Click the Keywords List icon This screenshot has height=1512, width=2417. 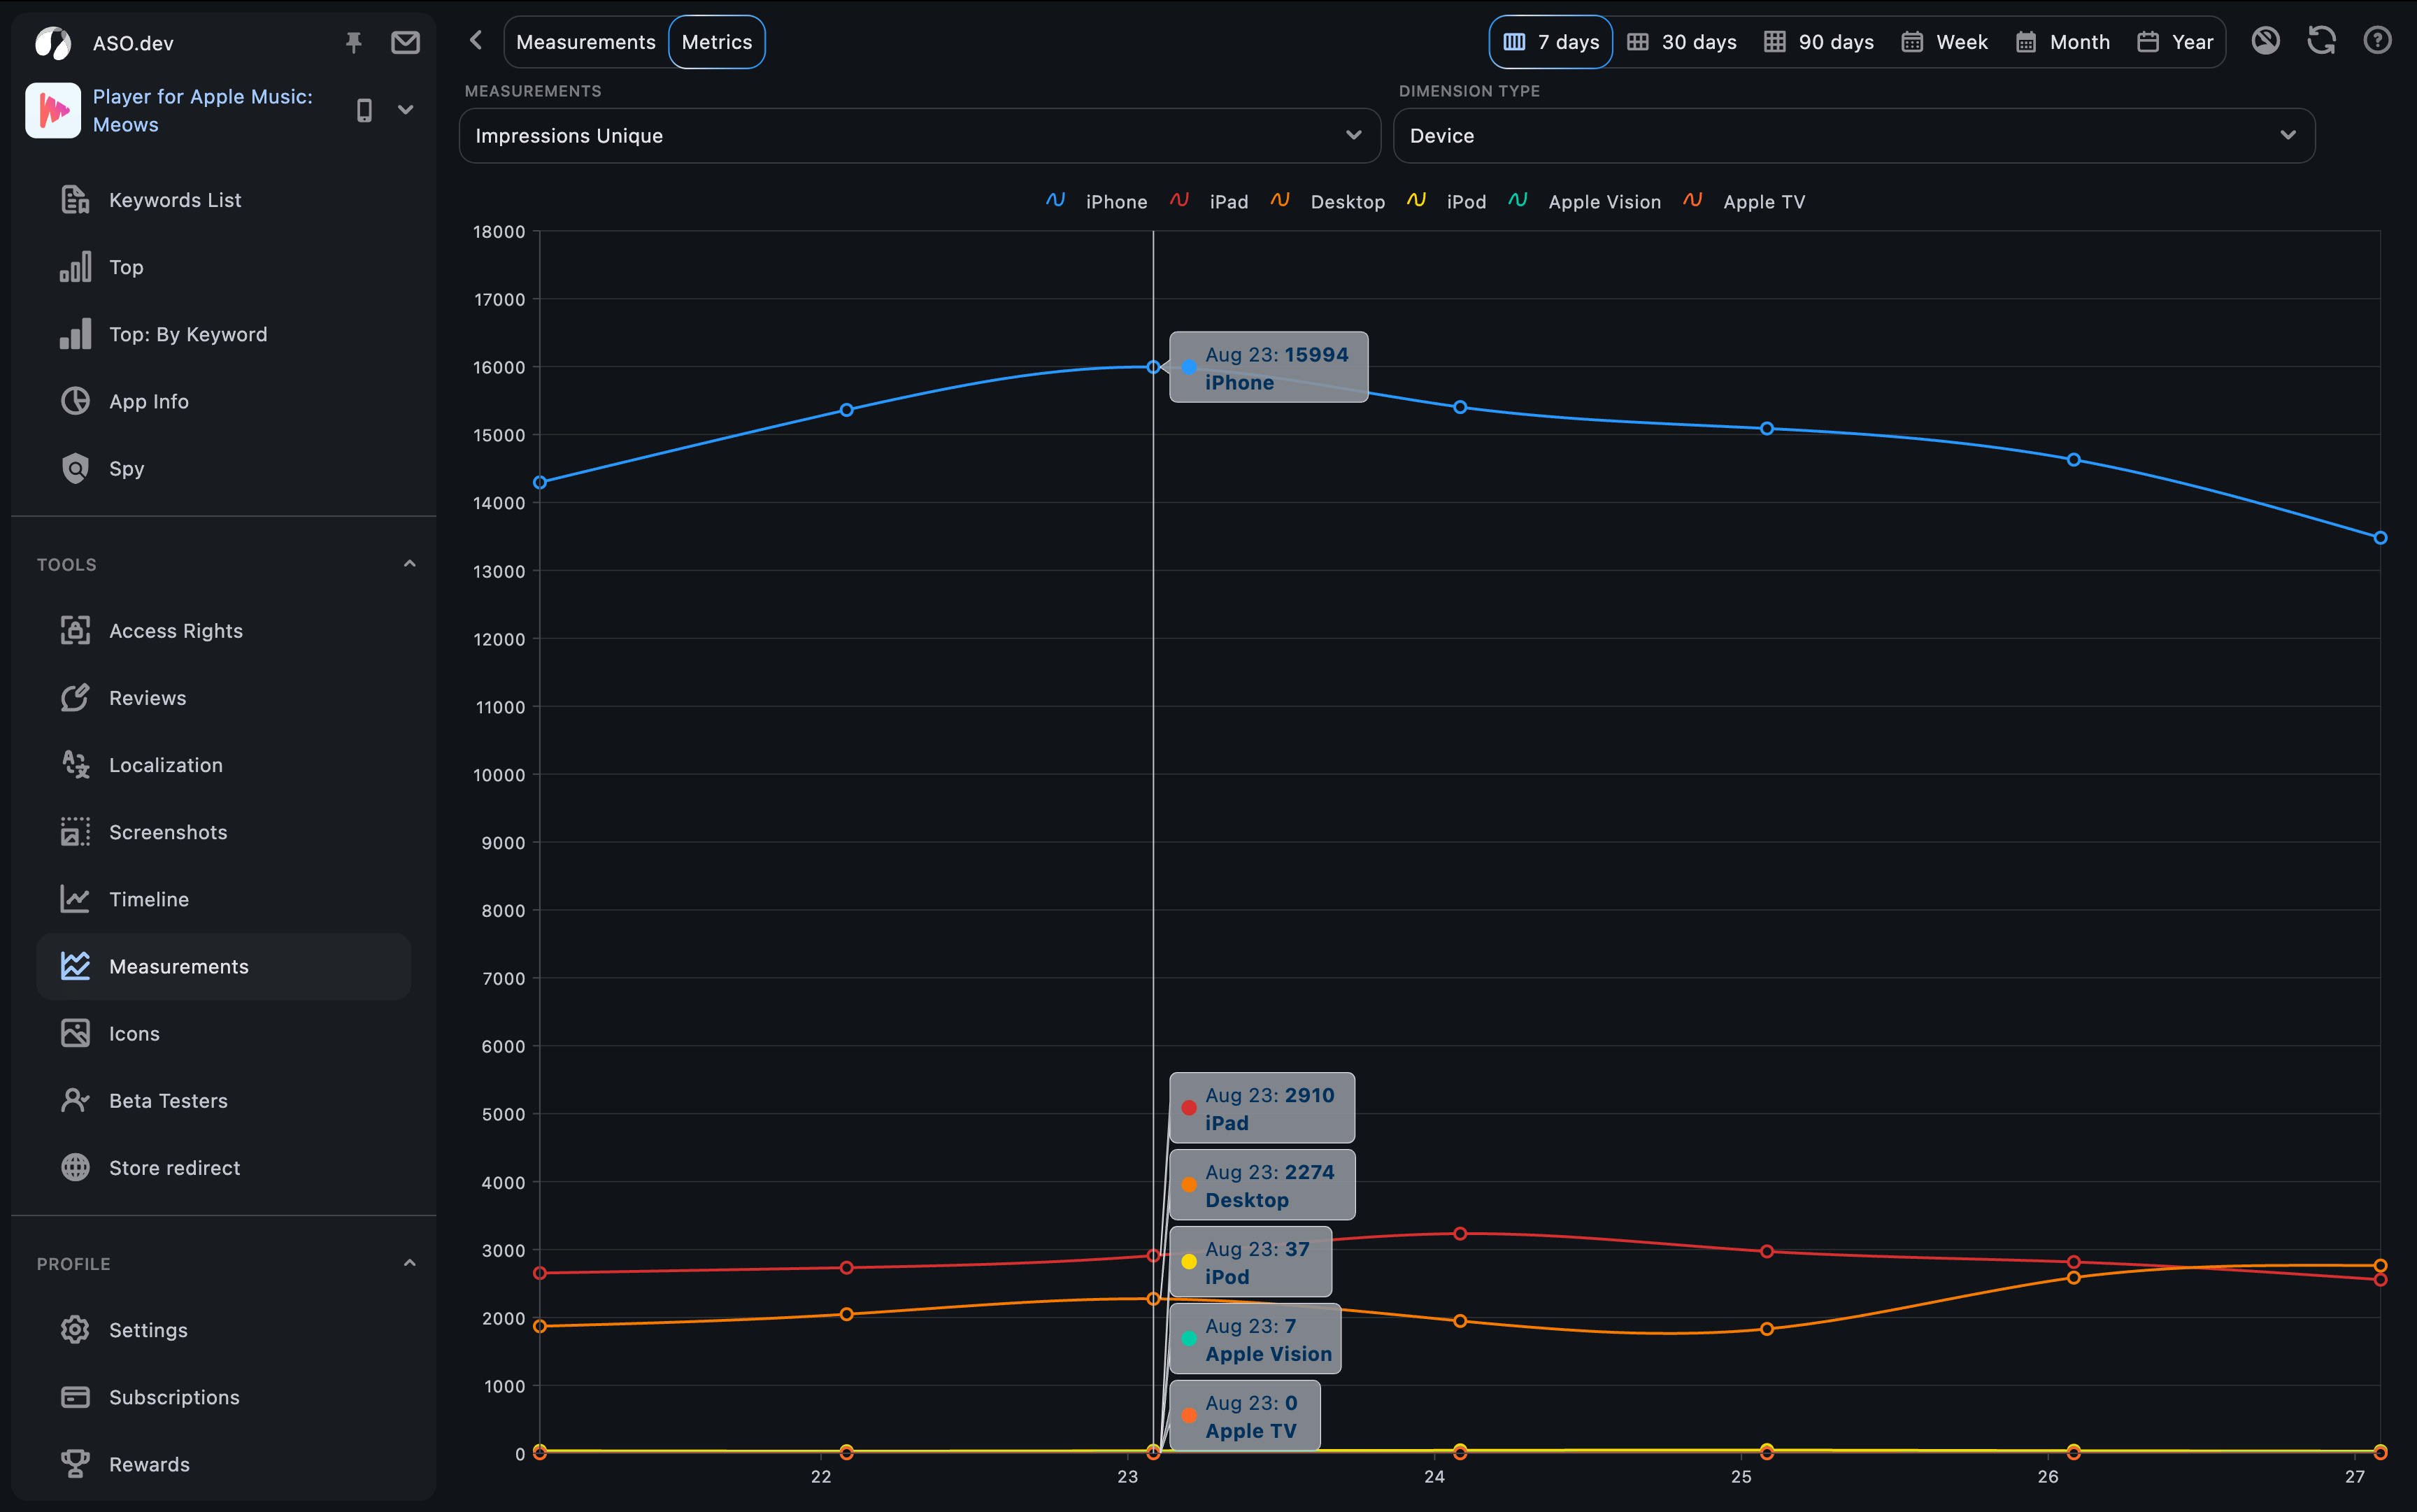[x=75, y=200]
